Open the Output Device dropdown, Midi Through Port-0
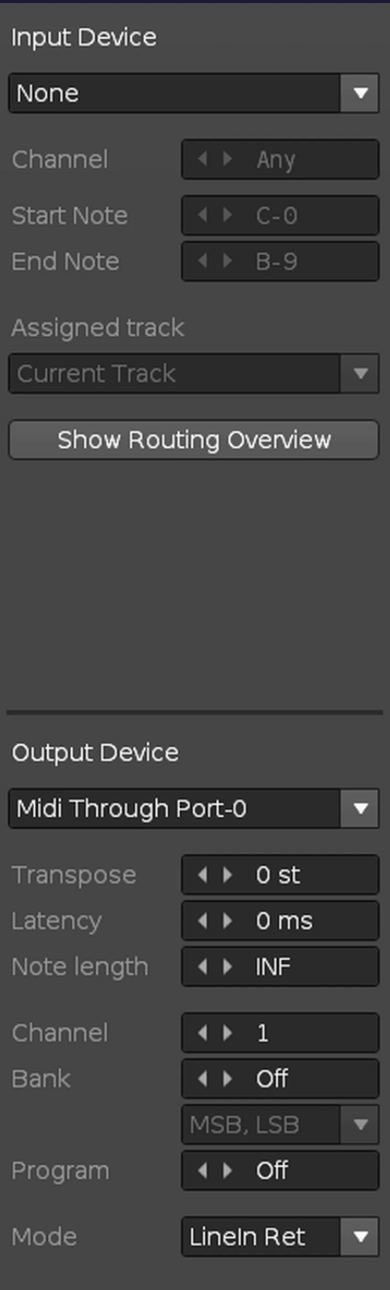The image size is (390, 1290). point(194,809)
